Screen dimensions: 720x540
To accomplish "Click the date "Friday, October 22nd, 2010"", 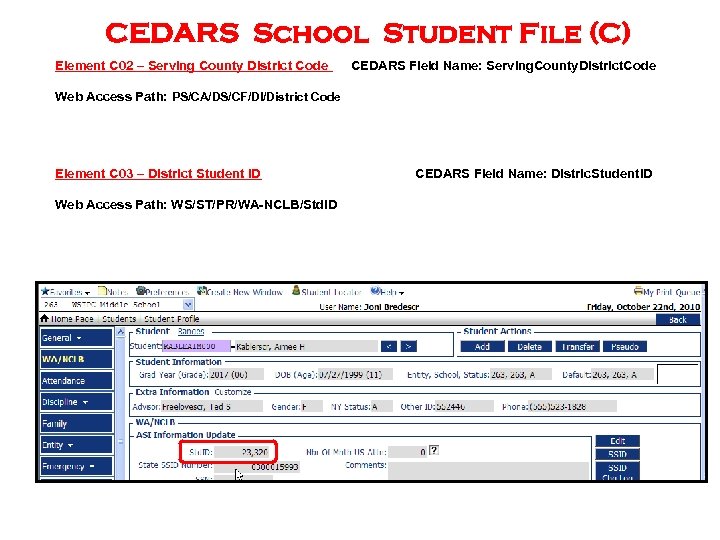I will pyautogui.click(x=643, y=307).
